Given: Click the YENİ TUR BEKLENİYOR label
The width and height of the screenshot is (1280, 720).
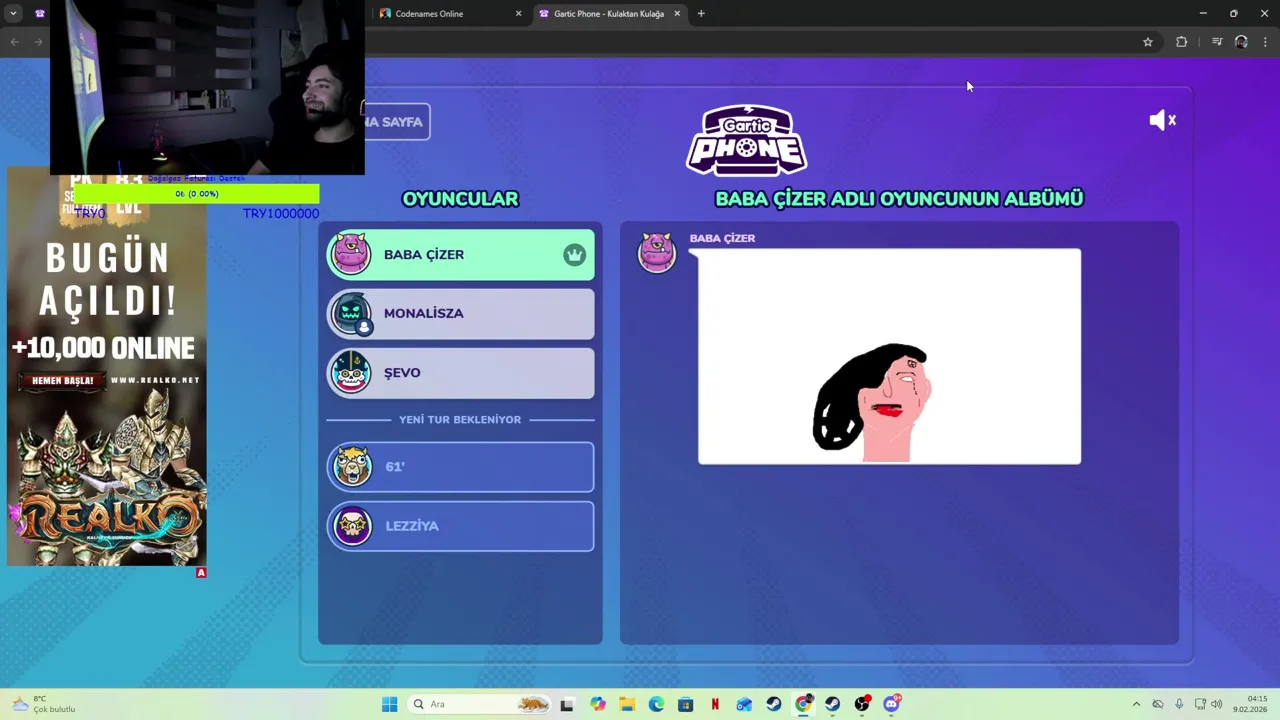Looking at the screenshot, I should click(460, 420).
